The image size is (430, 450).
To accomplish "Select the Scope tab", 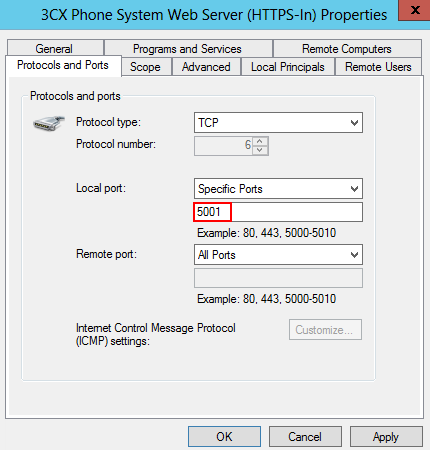I will pyautogui.click(x=146, y=67).
